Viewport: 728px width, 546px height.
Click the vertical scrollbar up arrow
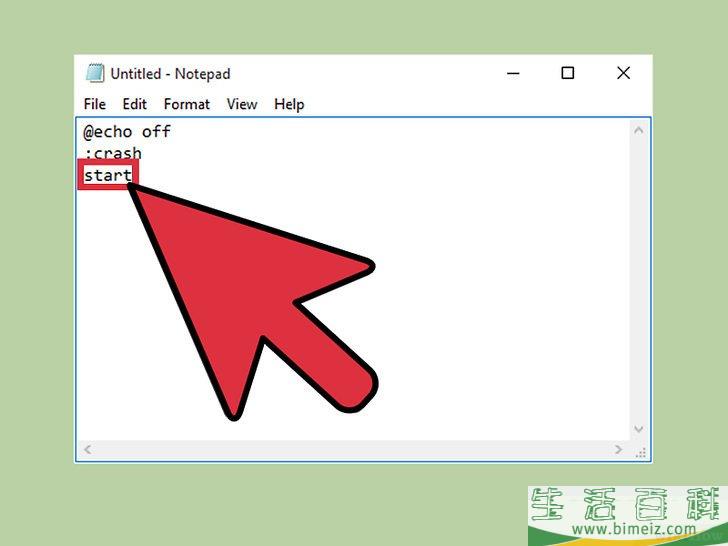pos(640,130)
